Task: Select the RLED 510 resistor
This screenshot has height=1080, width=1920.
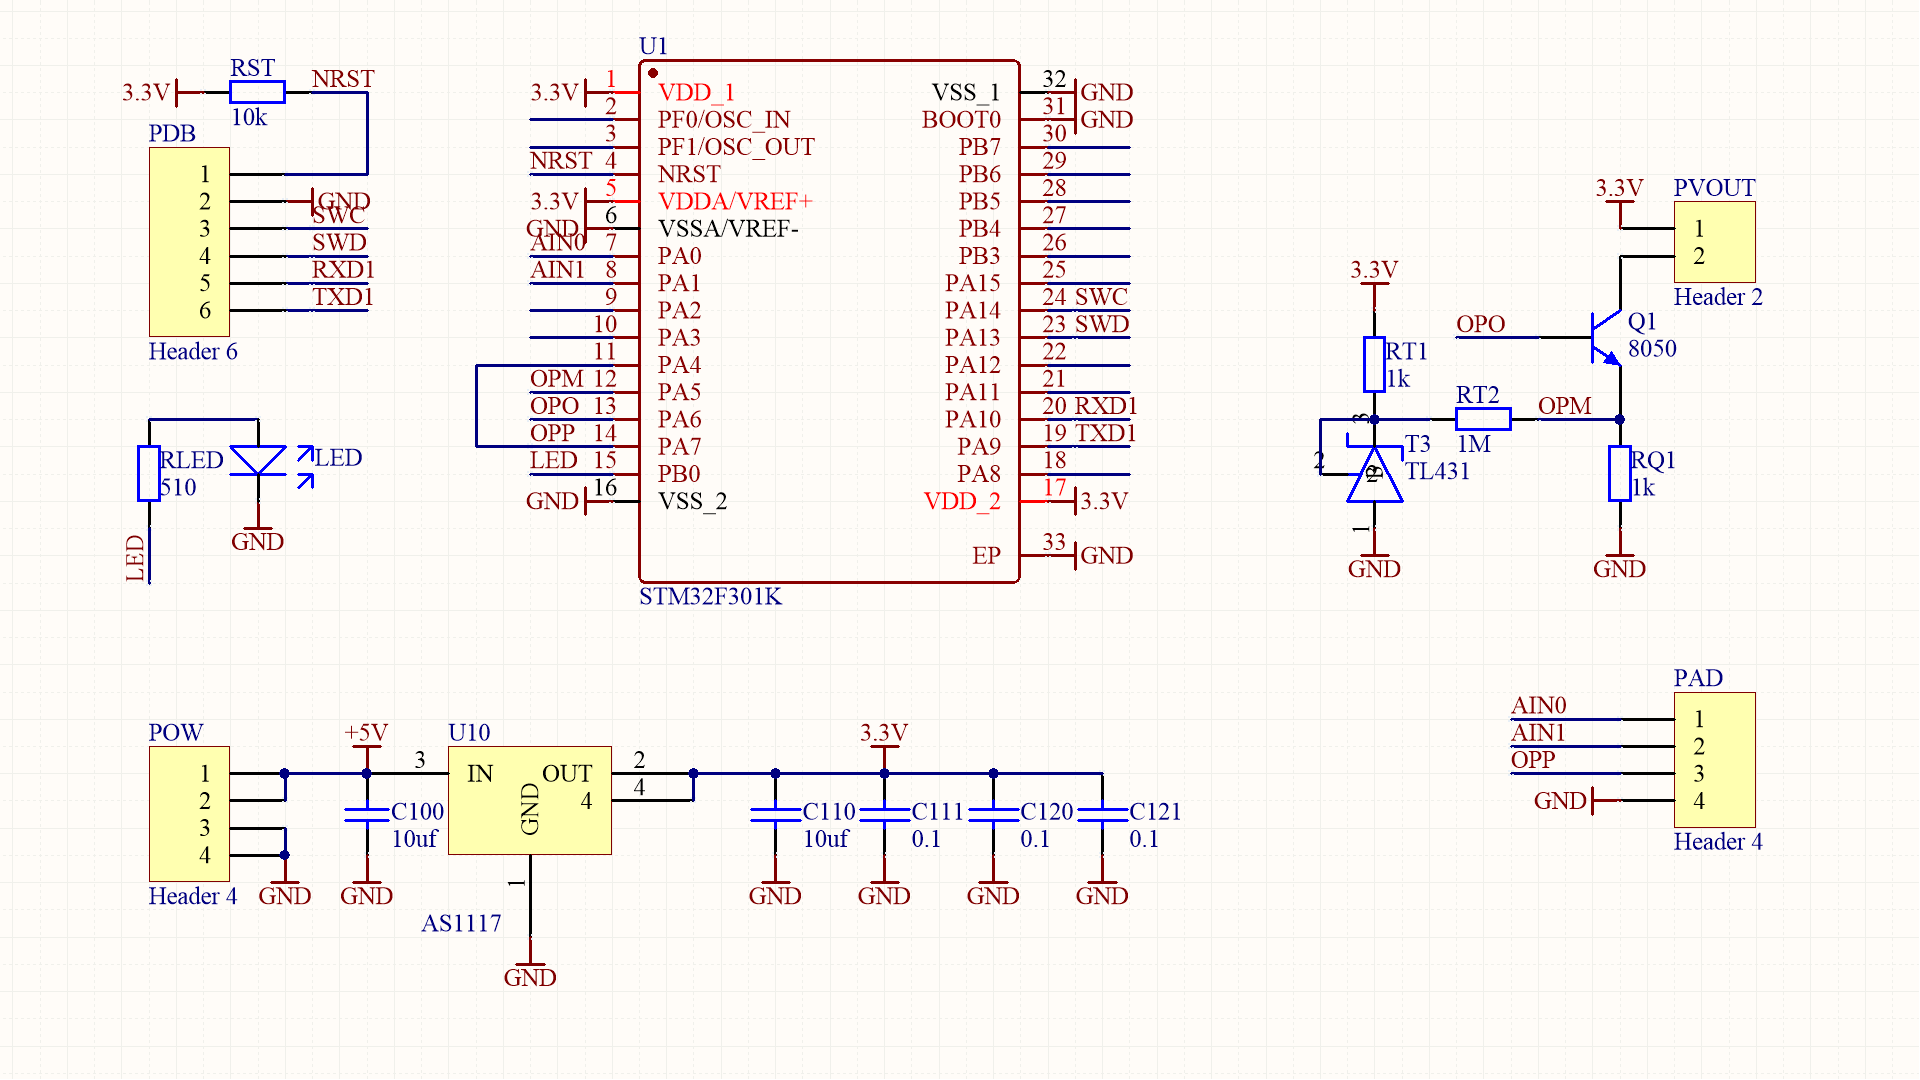Action: [149, 473]
